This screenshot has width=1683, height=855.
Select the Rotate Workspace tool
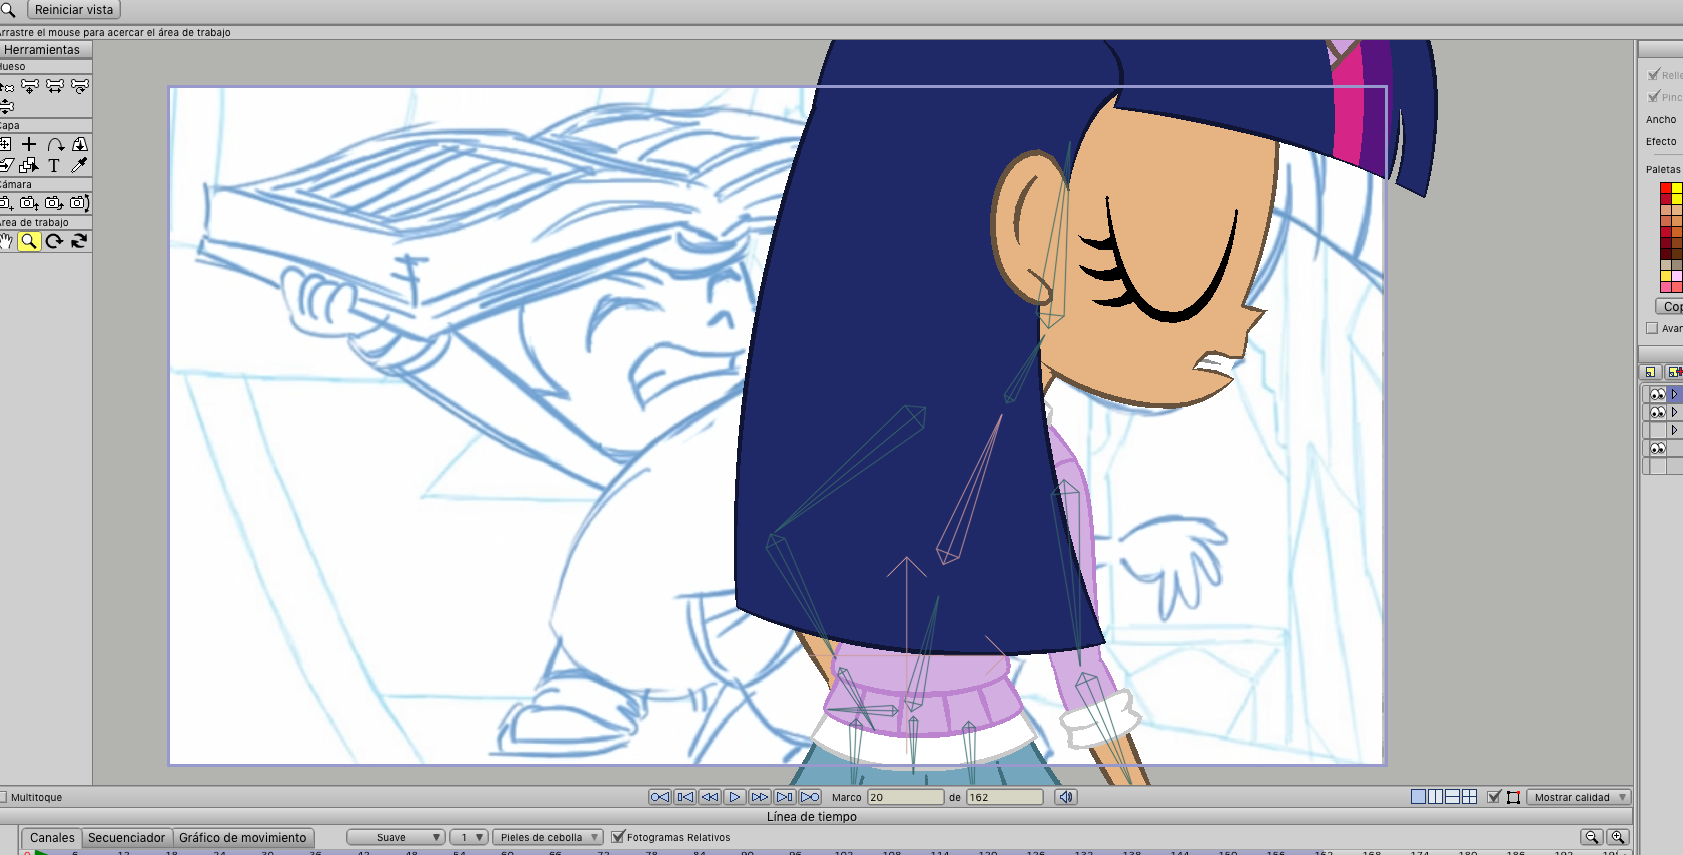pos(54,241)
